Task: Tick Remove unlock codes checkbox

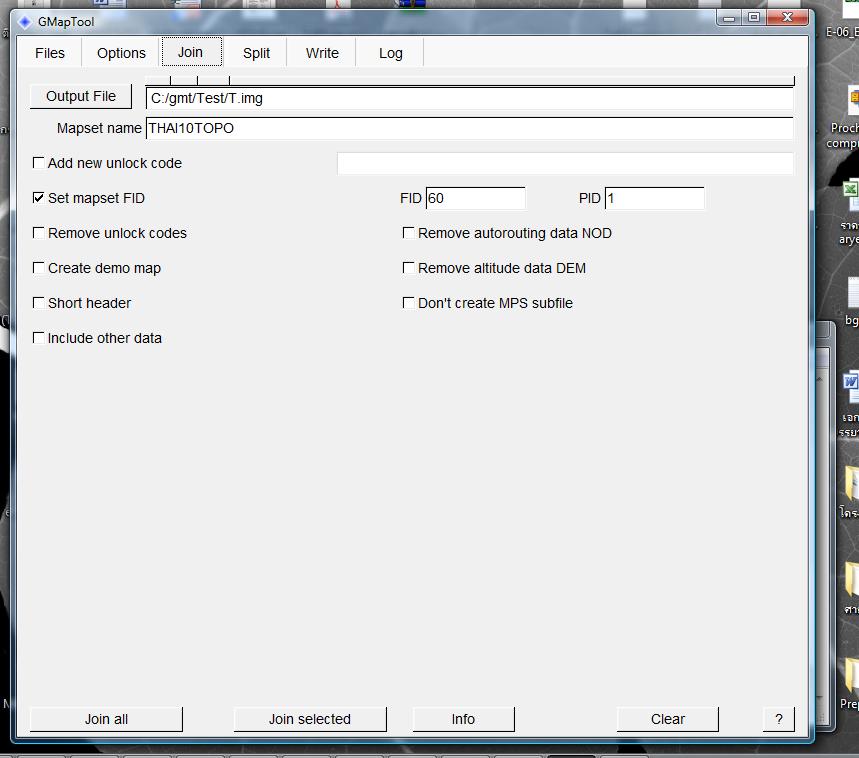Action: 39,233
